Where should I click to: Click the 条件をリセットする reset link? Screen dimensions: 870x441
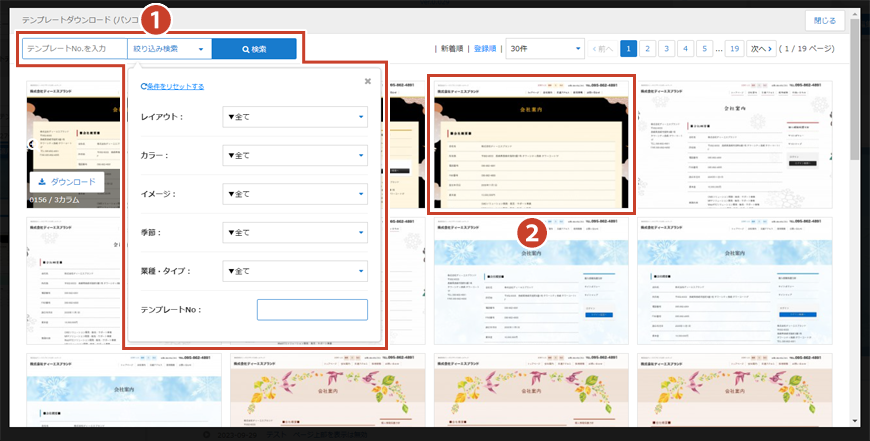click(x=173, y=87)
